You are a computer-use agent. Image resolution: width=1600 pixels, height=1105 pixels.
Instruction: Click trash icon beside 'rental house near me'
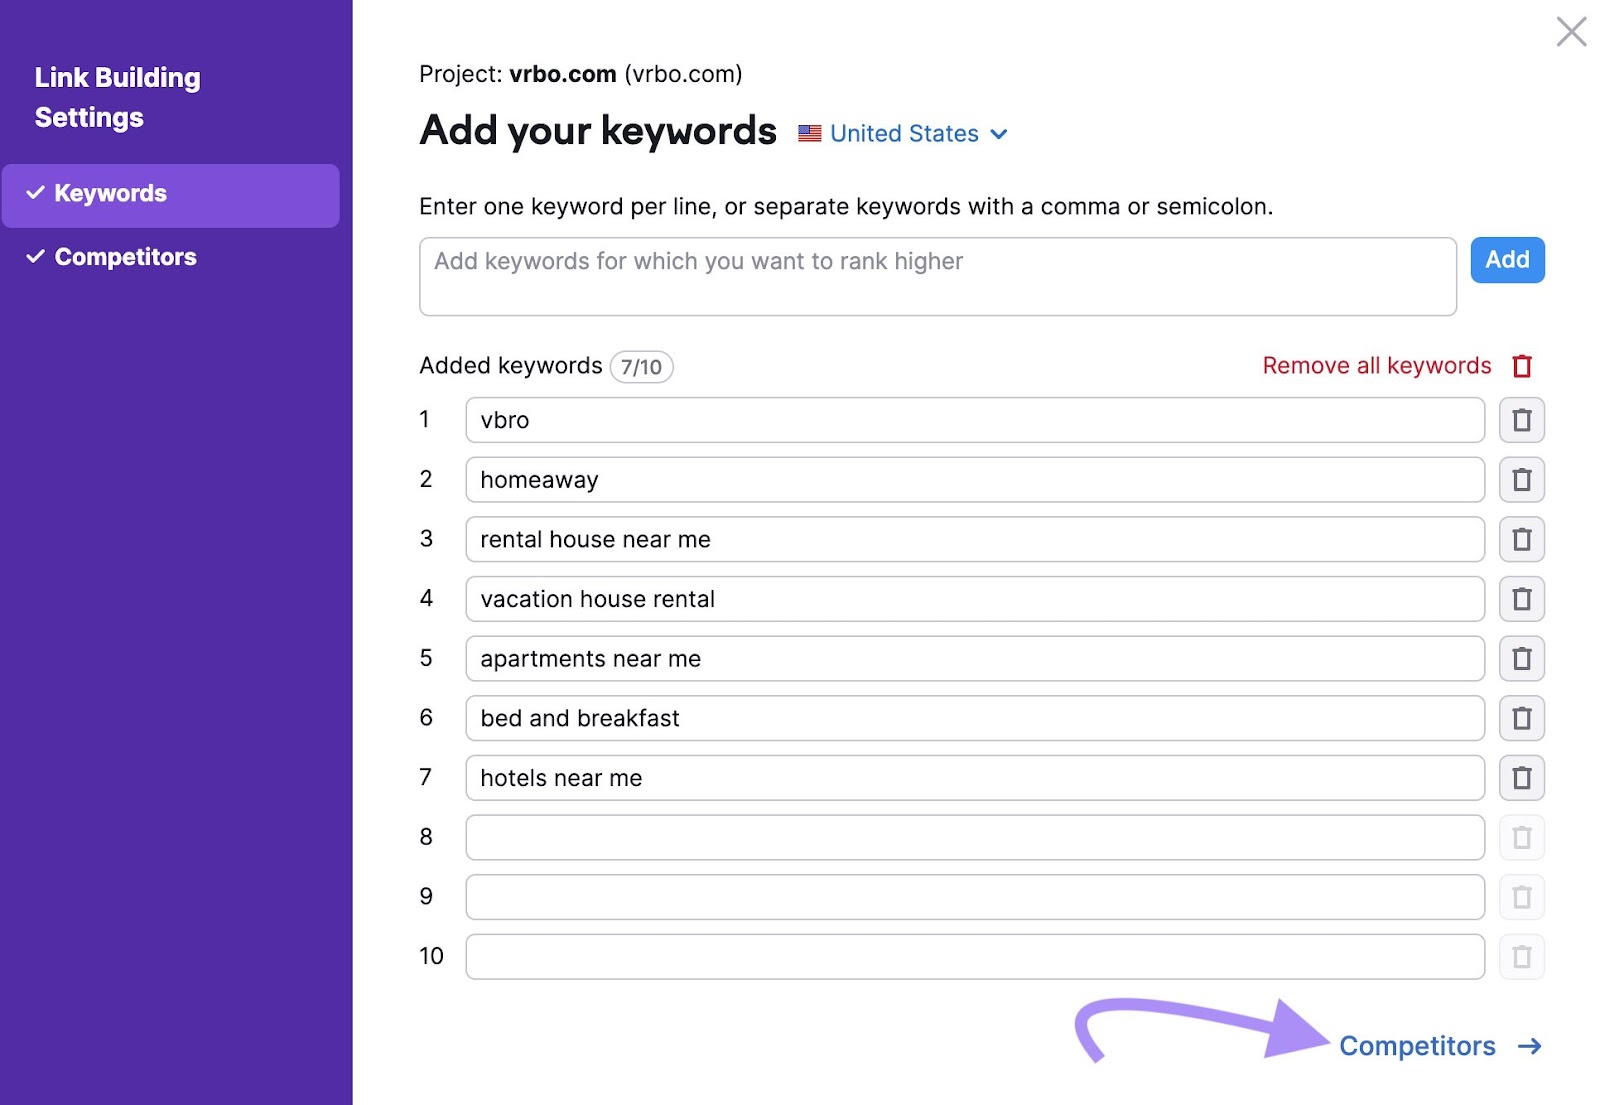pyautogui.click(x=1521, y=540)
